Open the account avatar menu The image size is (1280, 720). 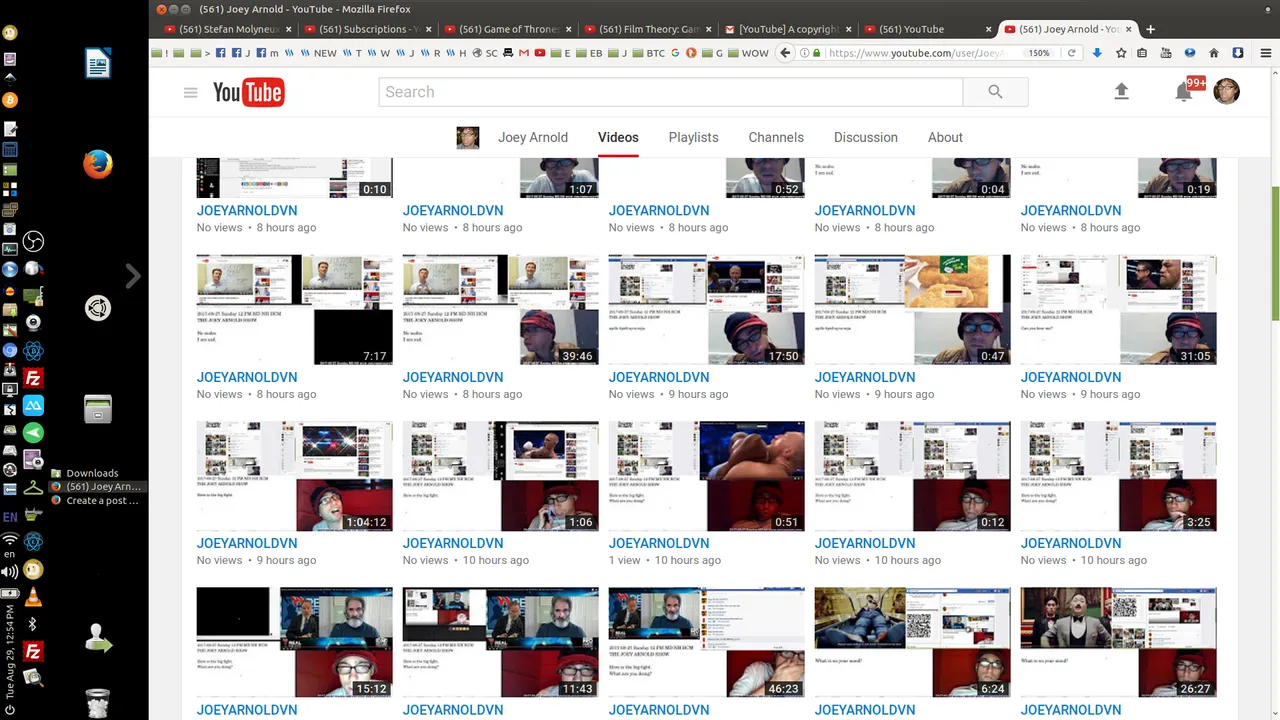[1226, 92]
